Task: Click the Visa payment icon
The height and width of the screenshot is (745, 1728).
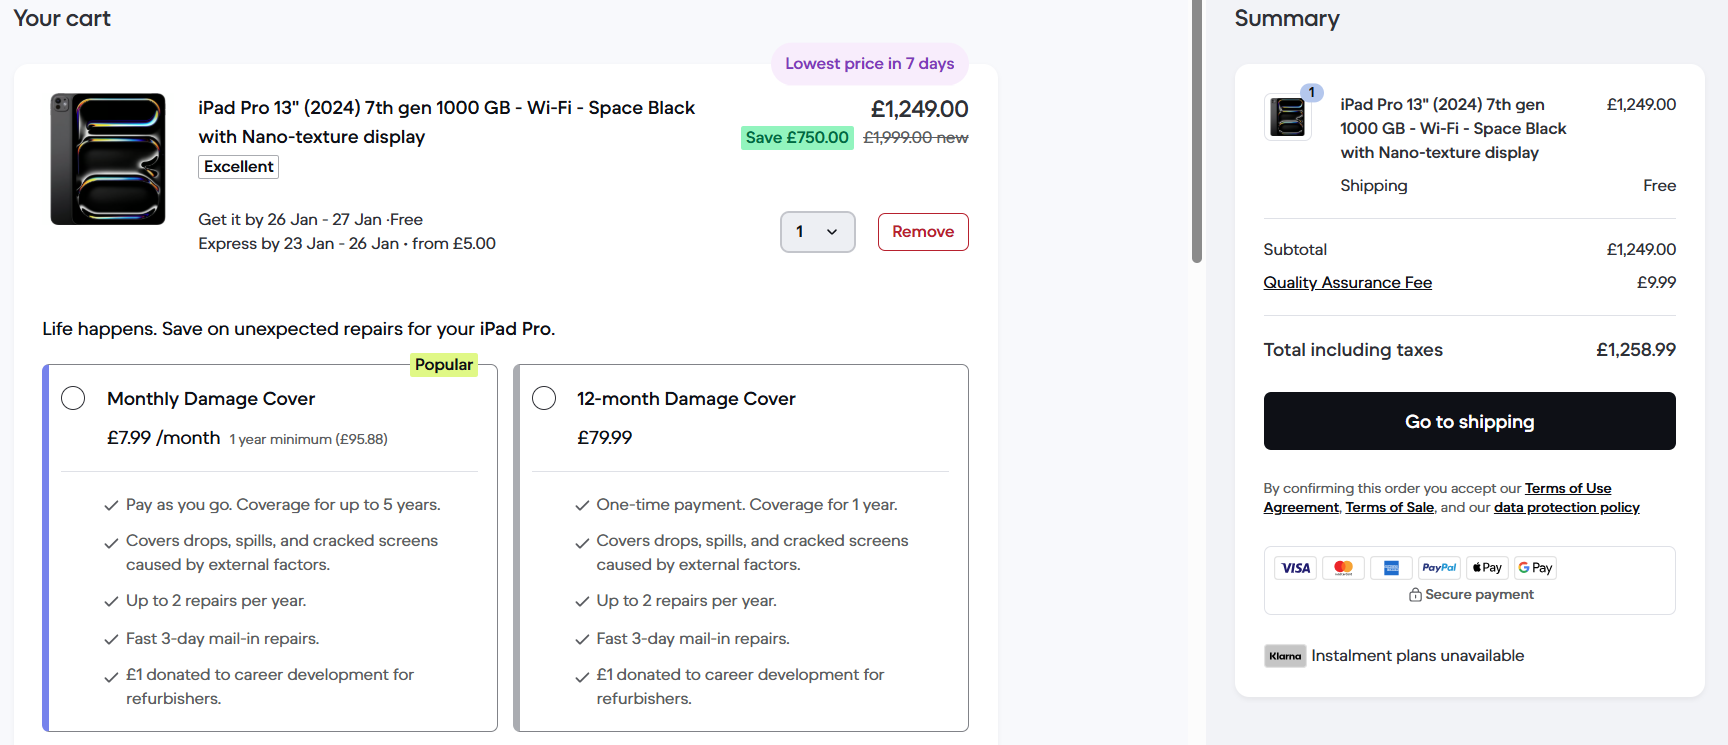Action: [1296, 568]
